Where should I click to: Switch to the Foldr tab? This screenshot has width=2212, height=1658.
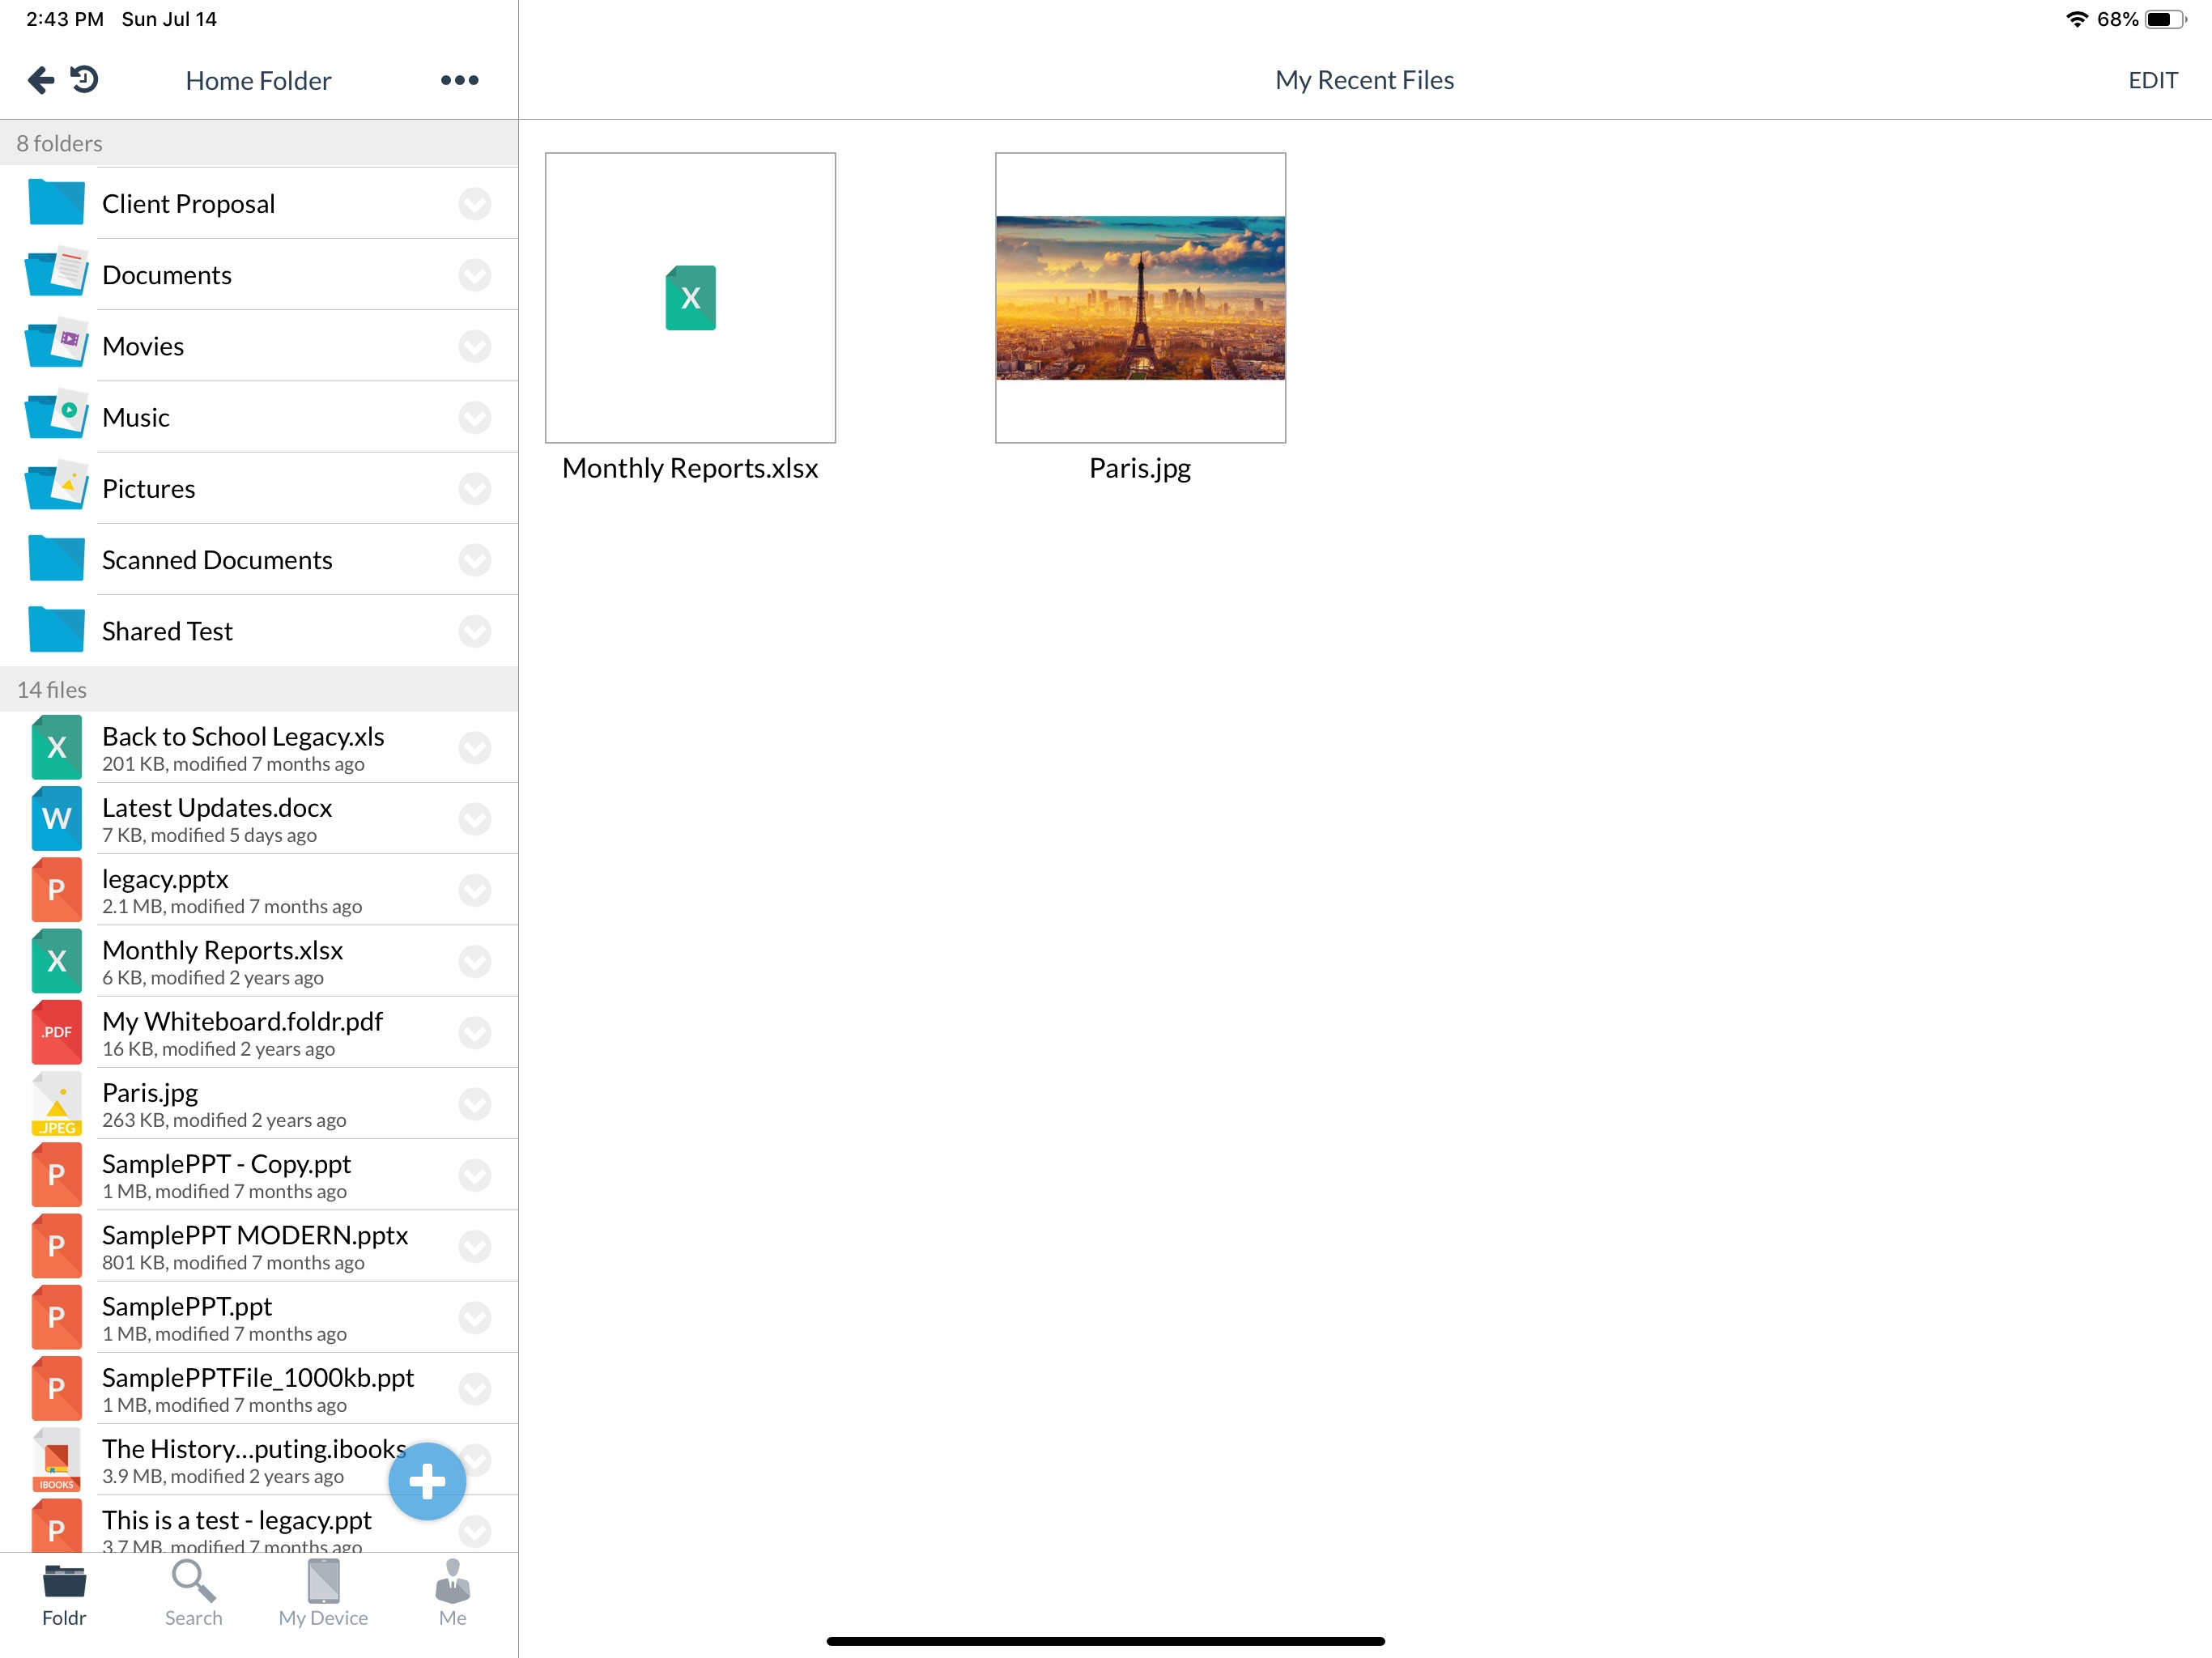[64, 1594]
